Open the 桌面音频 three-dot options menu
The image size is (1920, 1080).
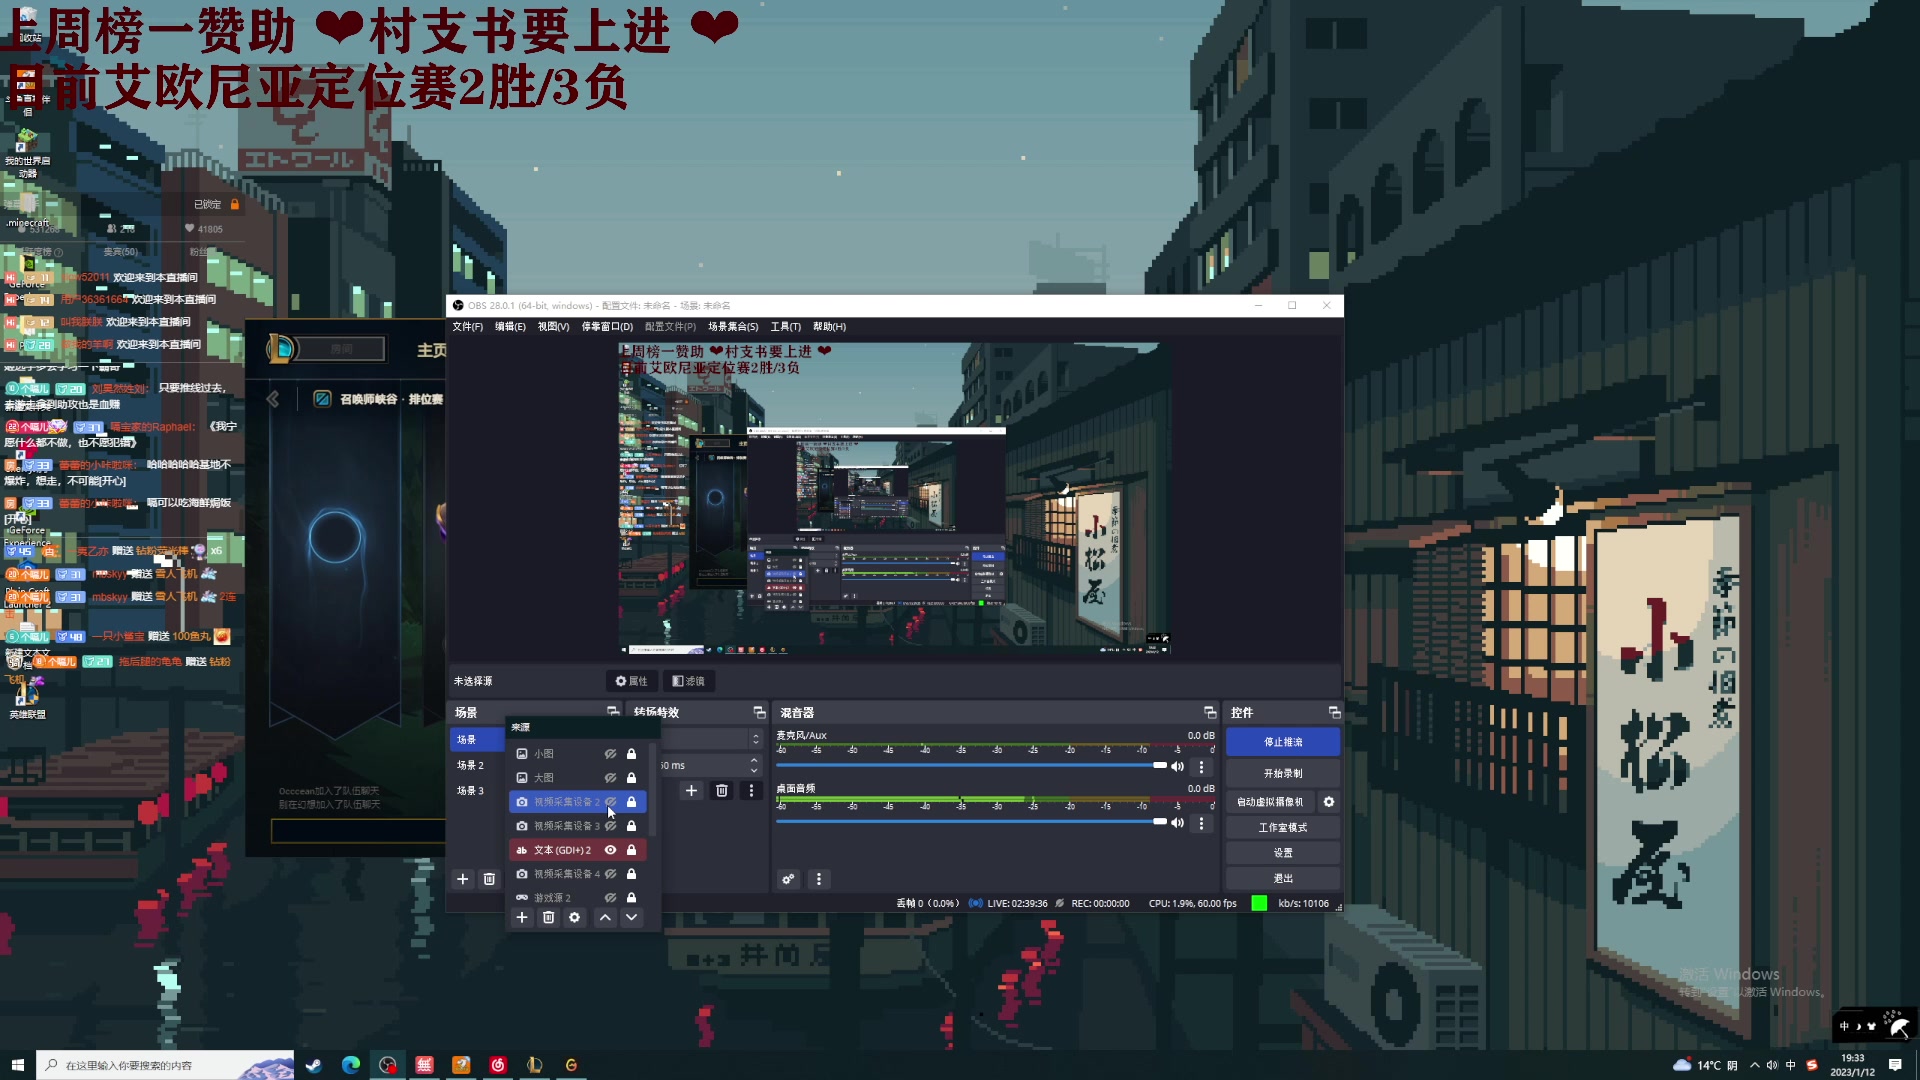point(1202,823)
